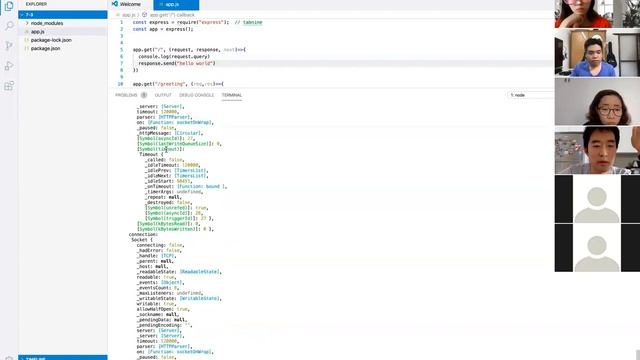Click the callback symbol icon in breadcrumb
Viewport: 640px width, 360px height.
point(144,15)
